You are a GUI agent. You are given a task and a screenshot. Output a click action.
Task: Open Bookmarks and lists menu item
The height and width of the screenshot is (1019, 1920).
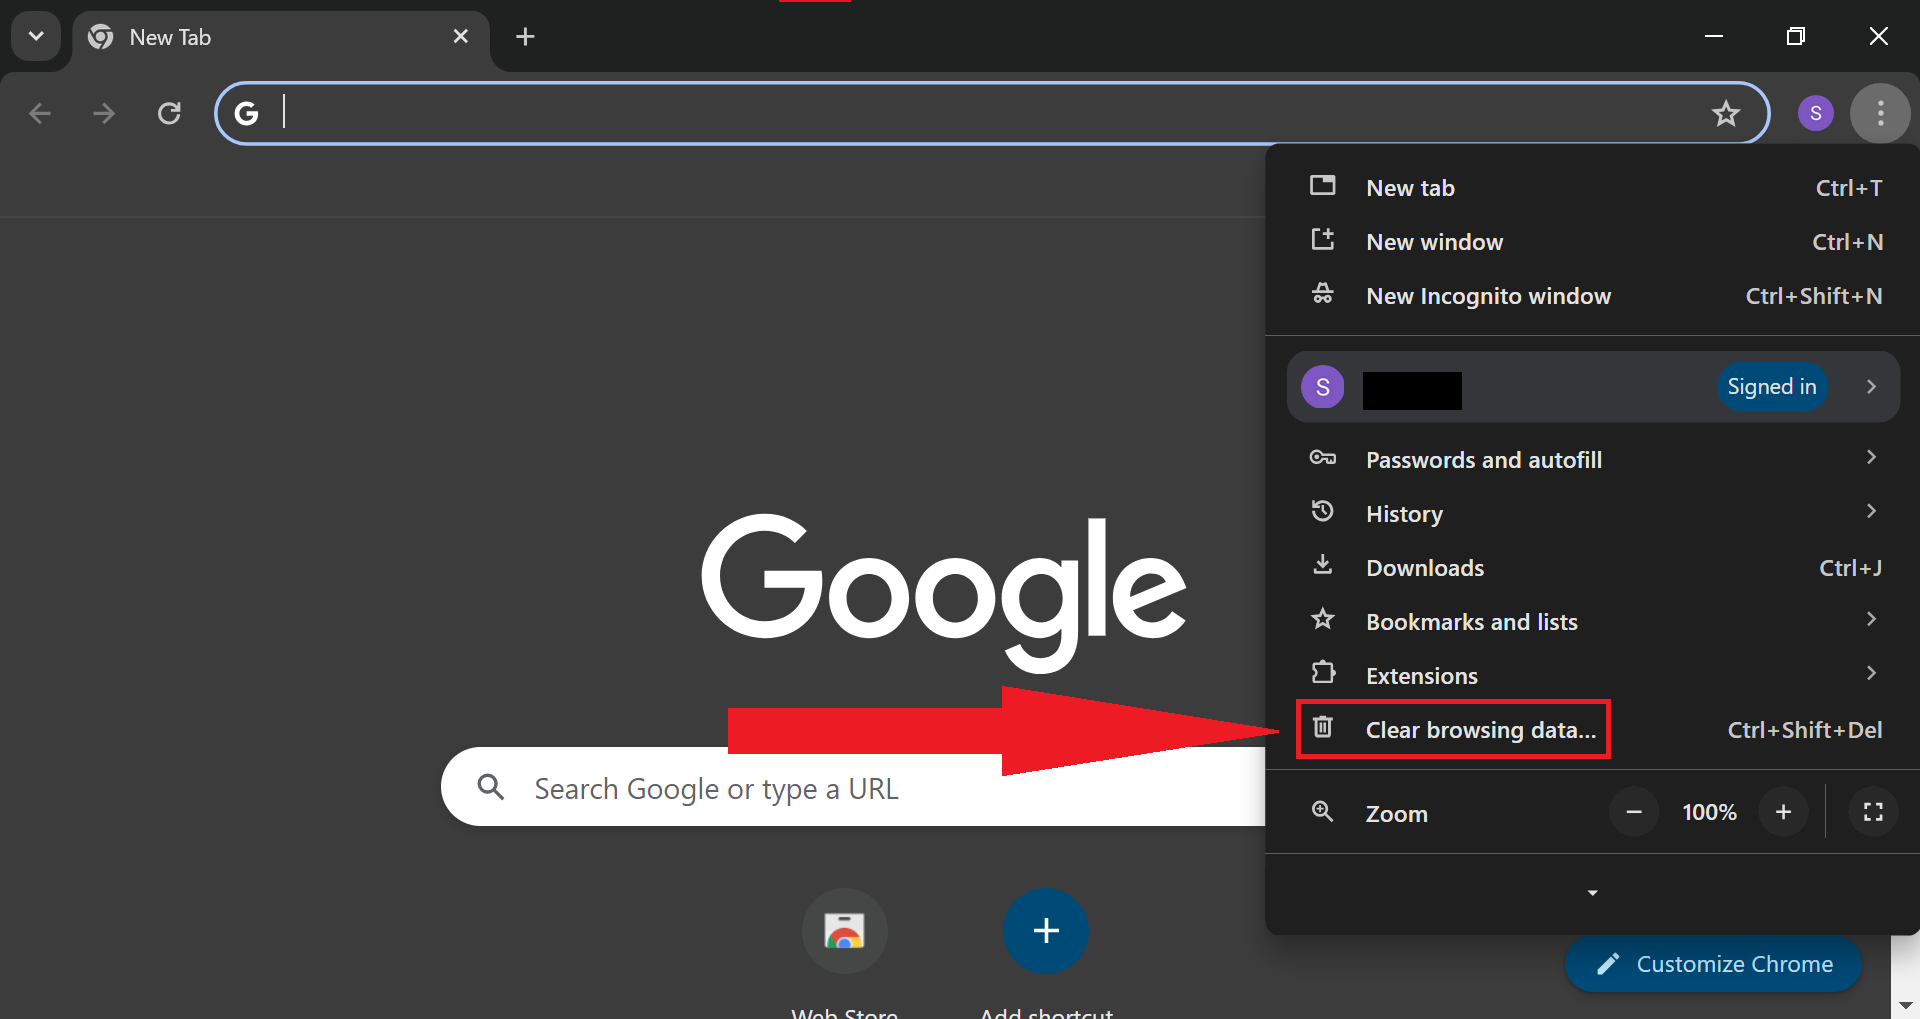[x=1592, y=622]
